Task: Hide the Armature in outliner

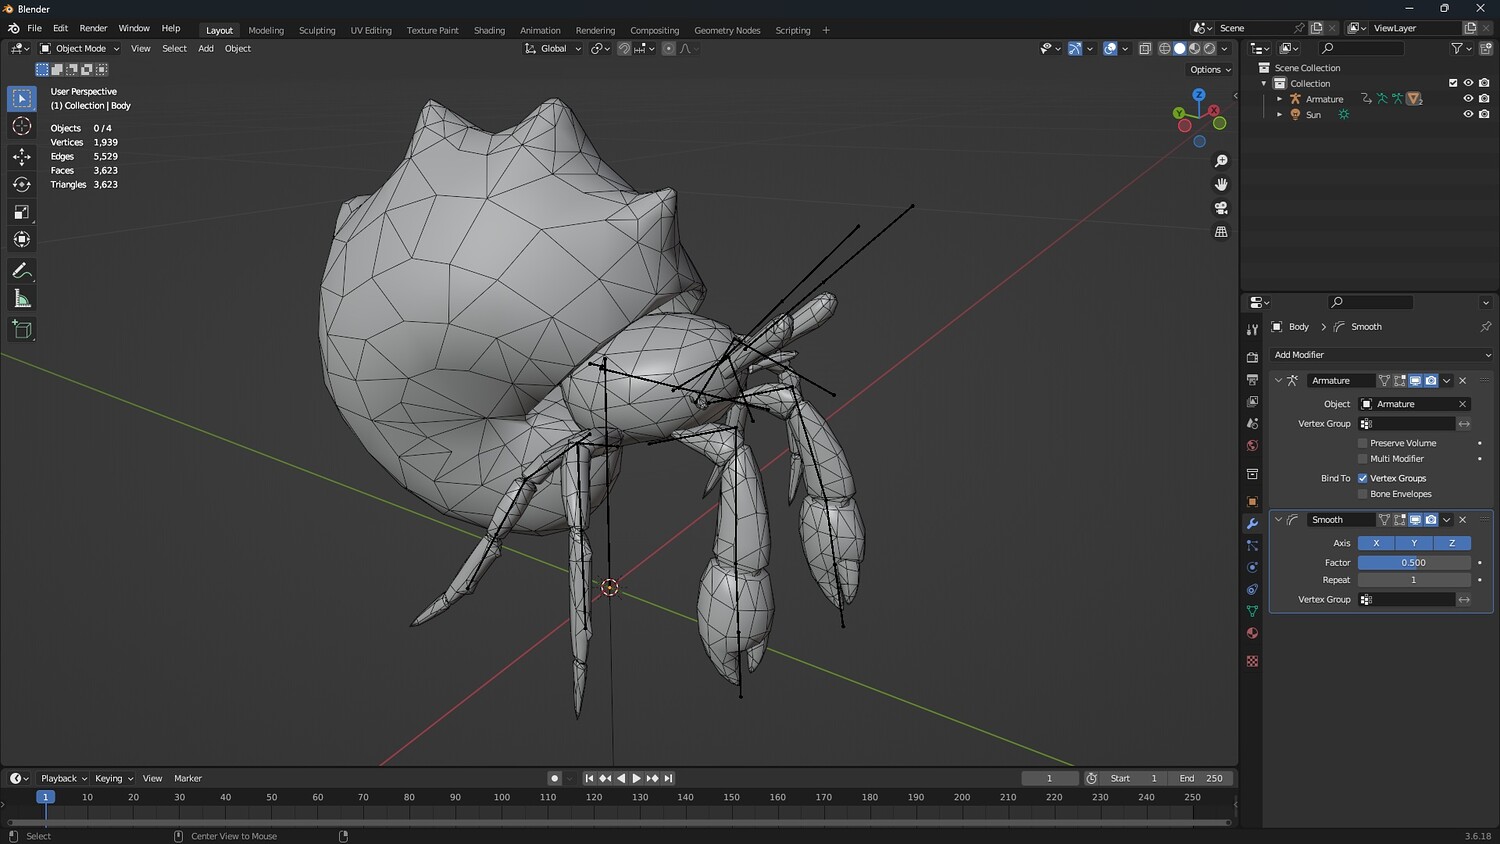Action: [x=1468, y=99]
